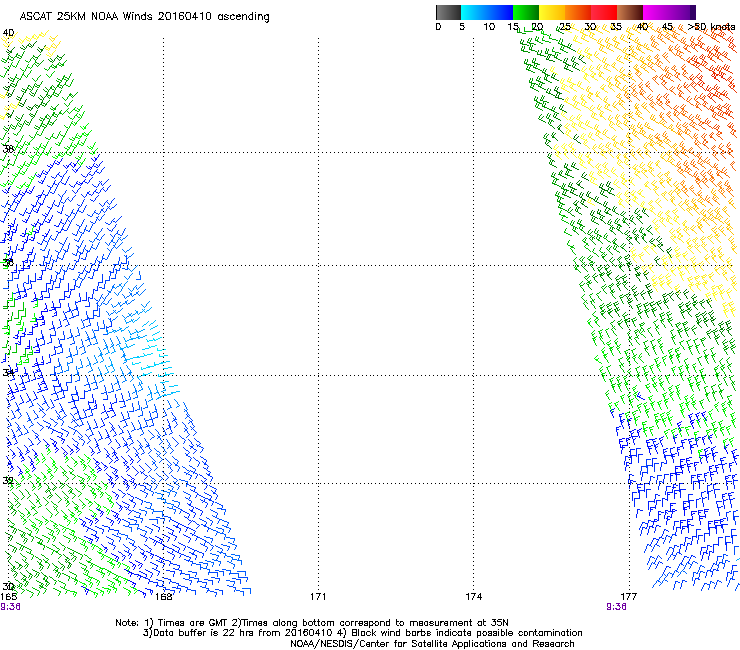
Task: Click the 174 longitude axis label
Action: (473, 597)
